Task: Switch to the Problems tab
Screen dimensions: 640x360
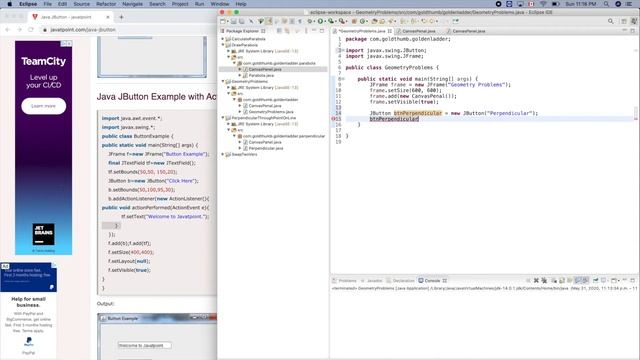Action: pyautogui.click(x=344, y=280)
